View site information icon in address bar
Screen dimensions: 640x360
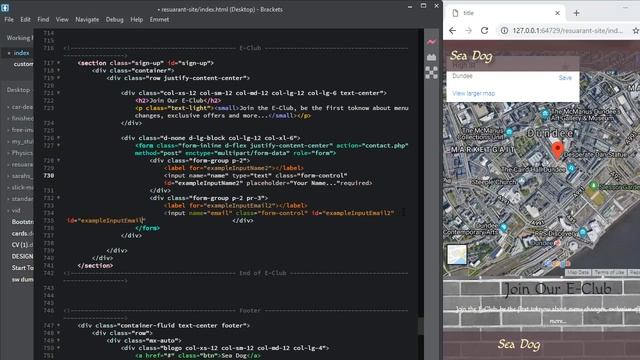(504, 31)
